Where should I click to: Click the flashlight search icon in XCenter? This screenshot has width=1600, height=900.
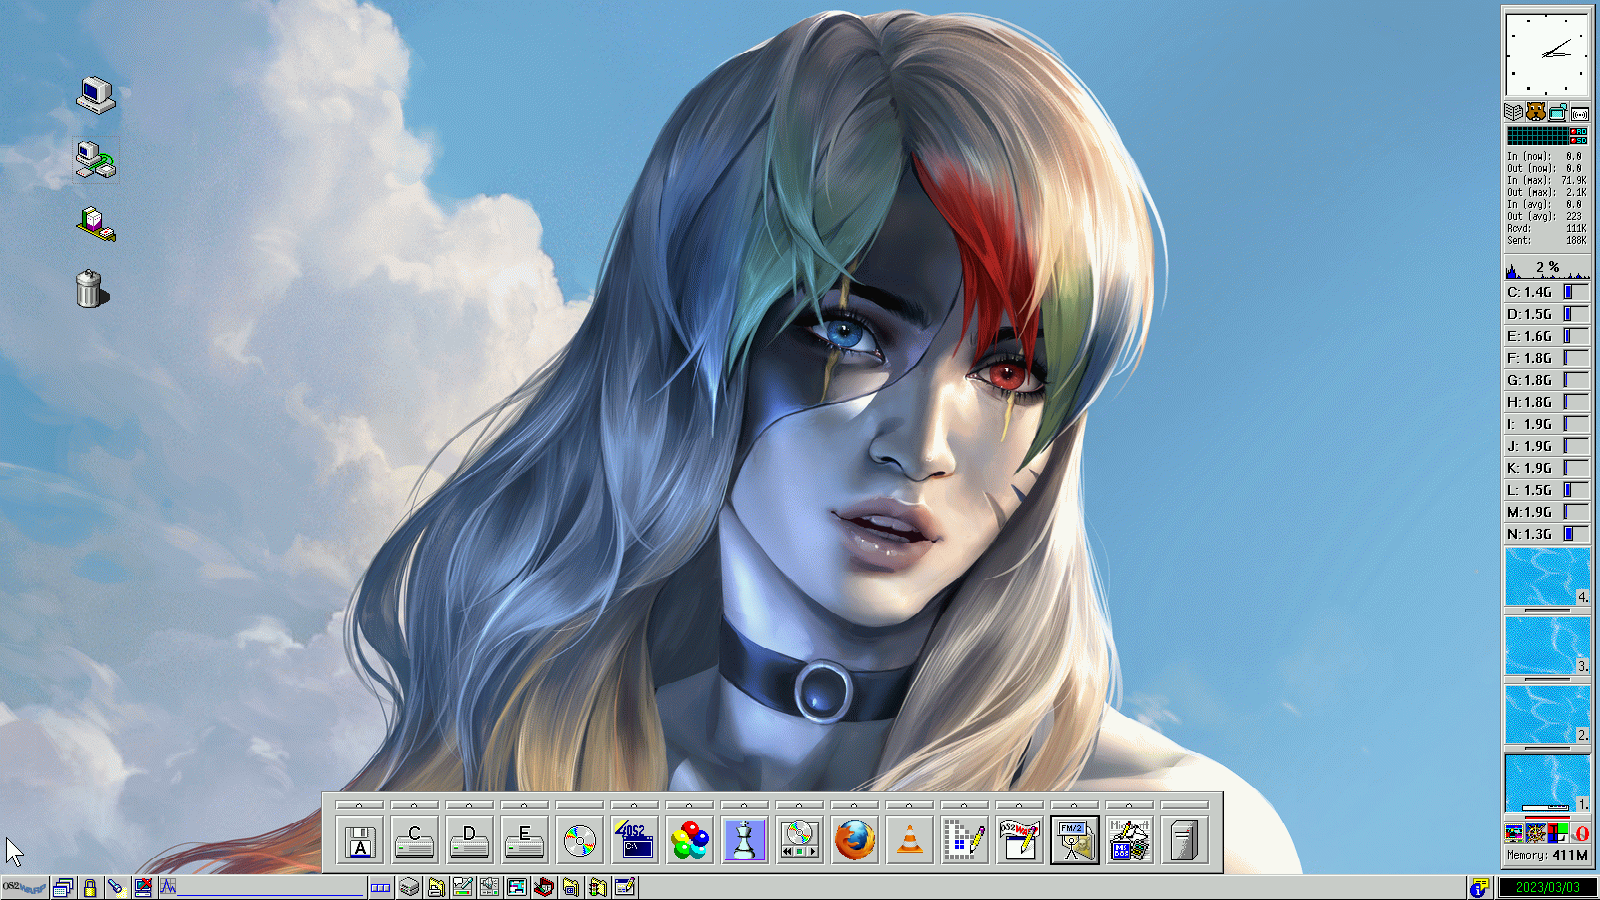[x=116, y=887]
